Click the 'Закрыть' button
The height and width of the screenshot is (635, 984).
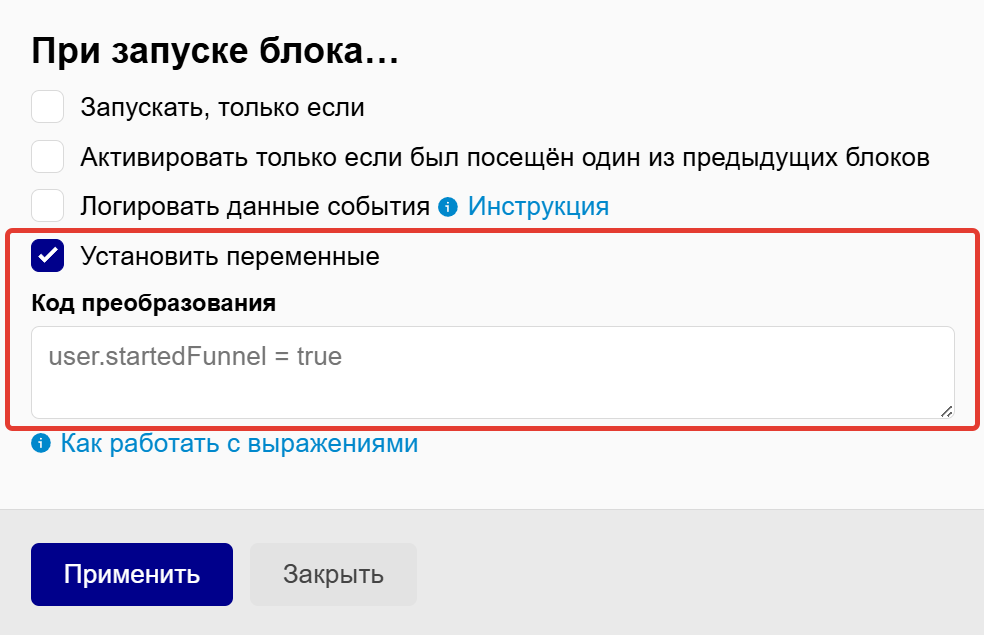[x=333, y=574]
